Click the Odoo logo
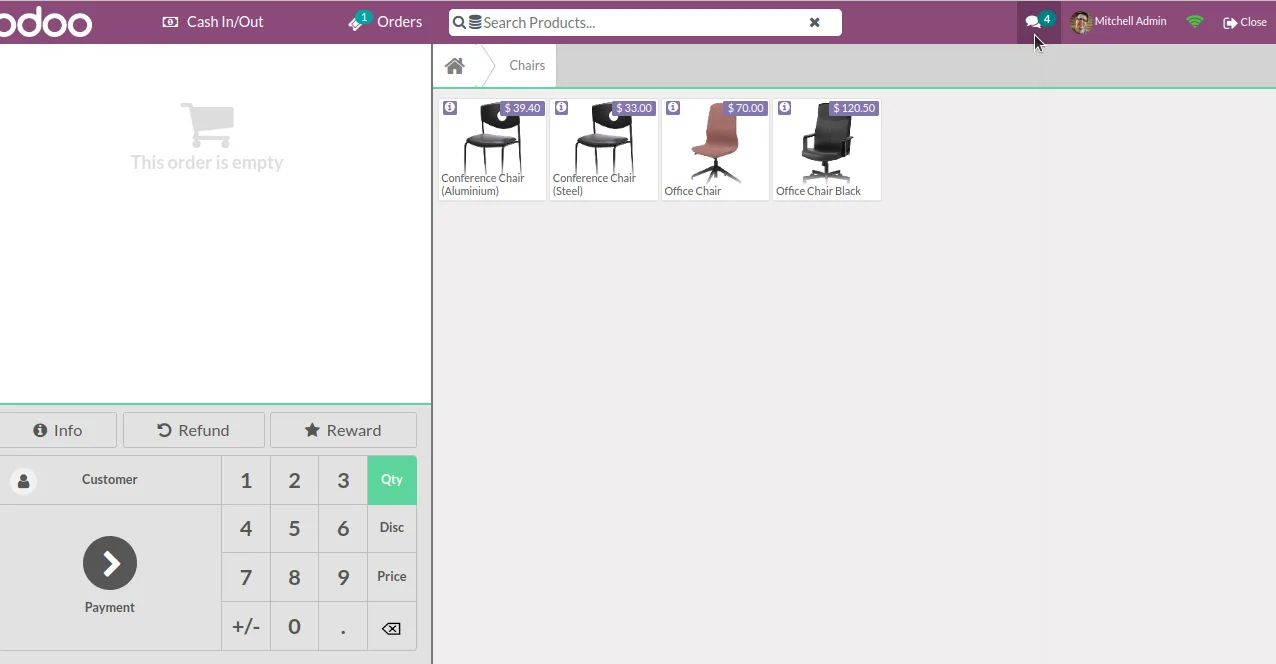 [44, 22]
